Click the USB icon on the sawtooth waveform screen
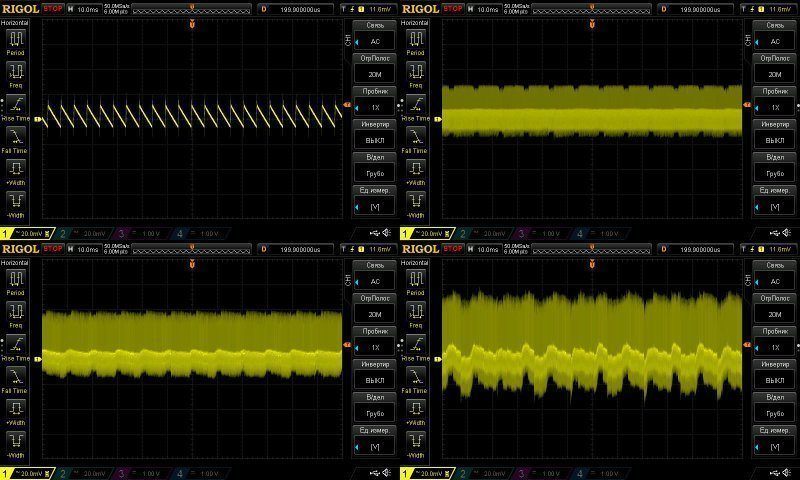This screenshot has height=480, width=800. 375,233
